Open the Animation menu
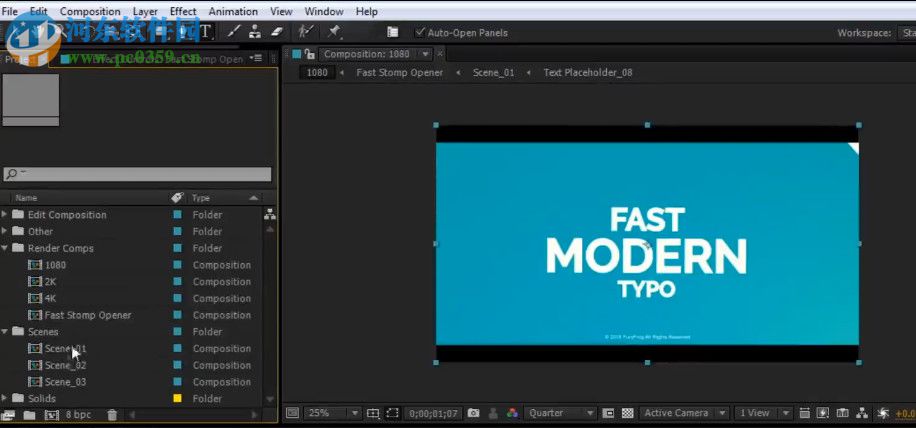916x428 pixels. (x=233, y=11)
